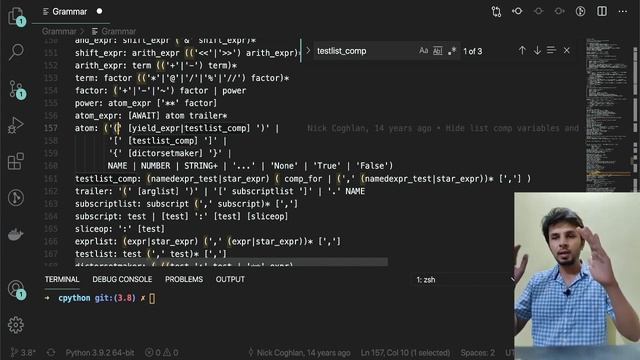Viewport: 640px width, 360px height.
Task: Toggle Match Case in find widget
Action: tap(423, 51)
